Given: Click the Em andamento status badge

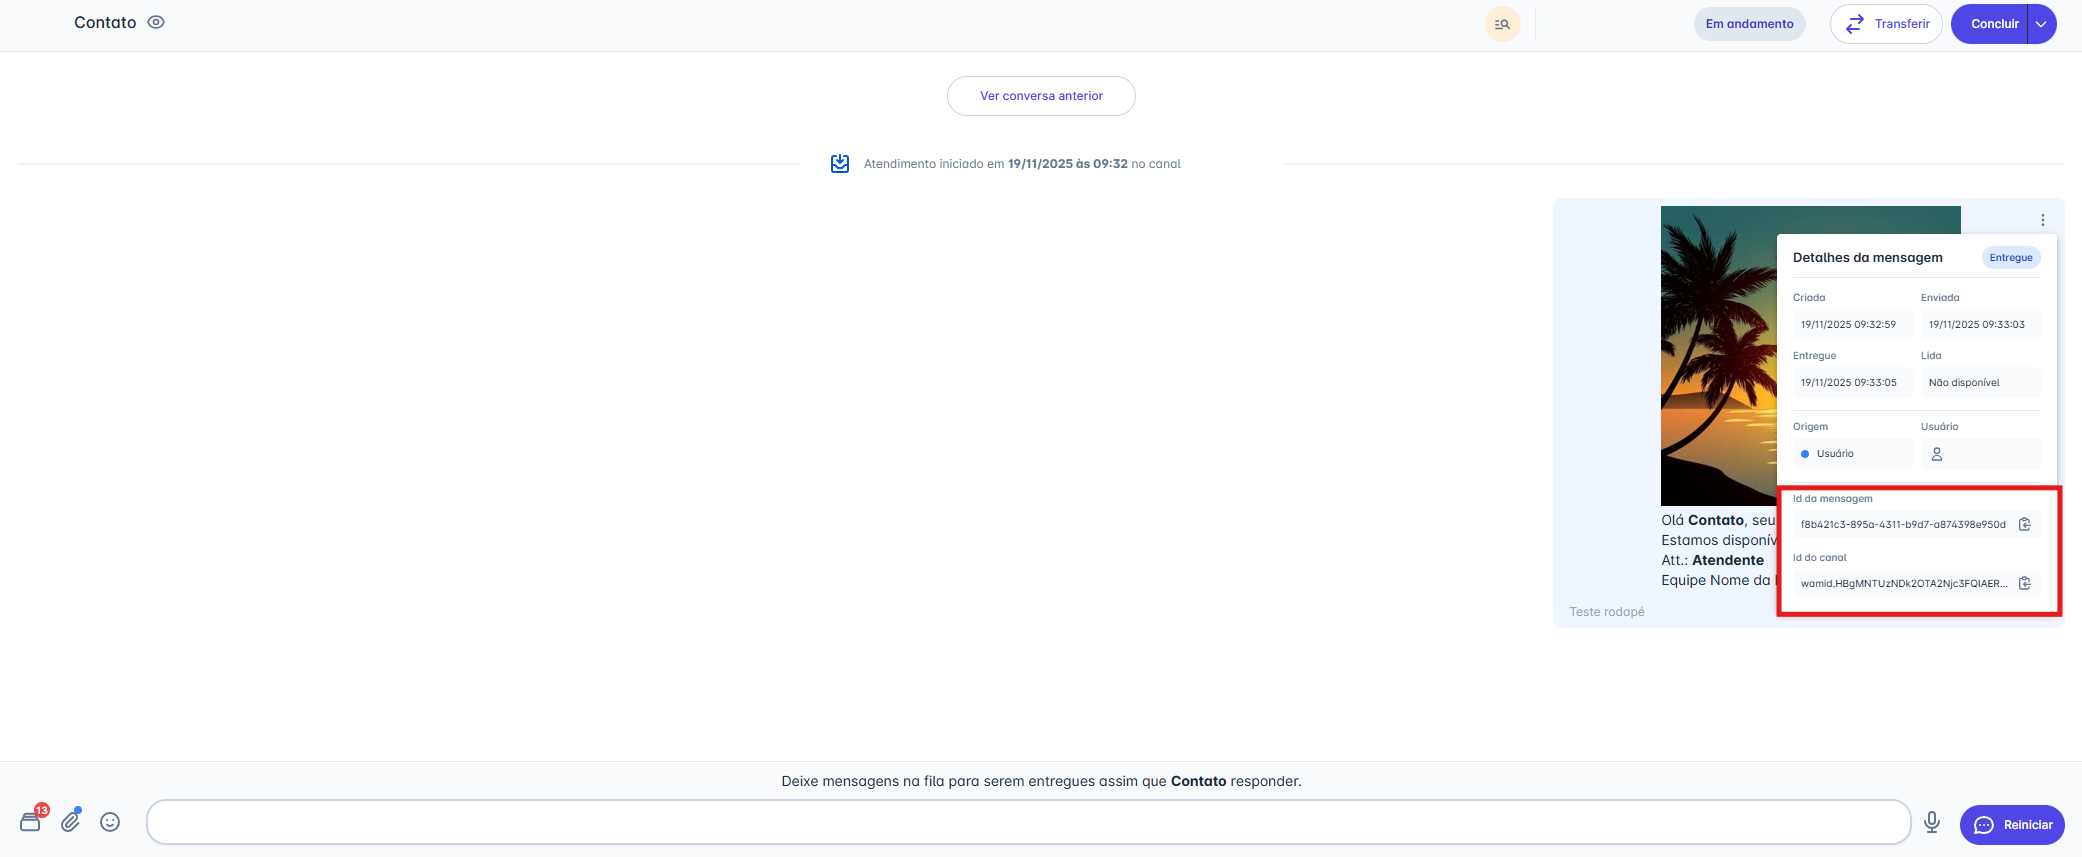Looking at the screenshot, I should click(1749, 24).
